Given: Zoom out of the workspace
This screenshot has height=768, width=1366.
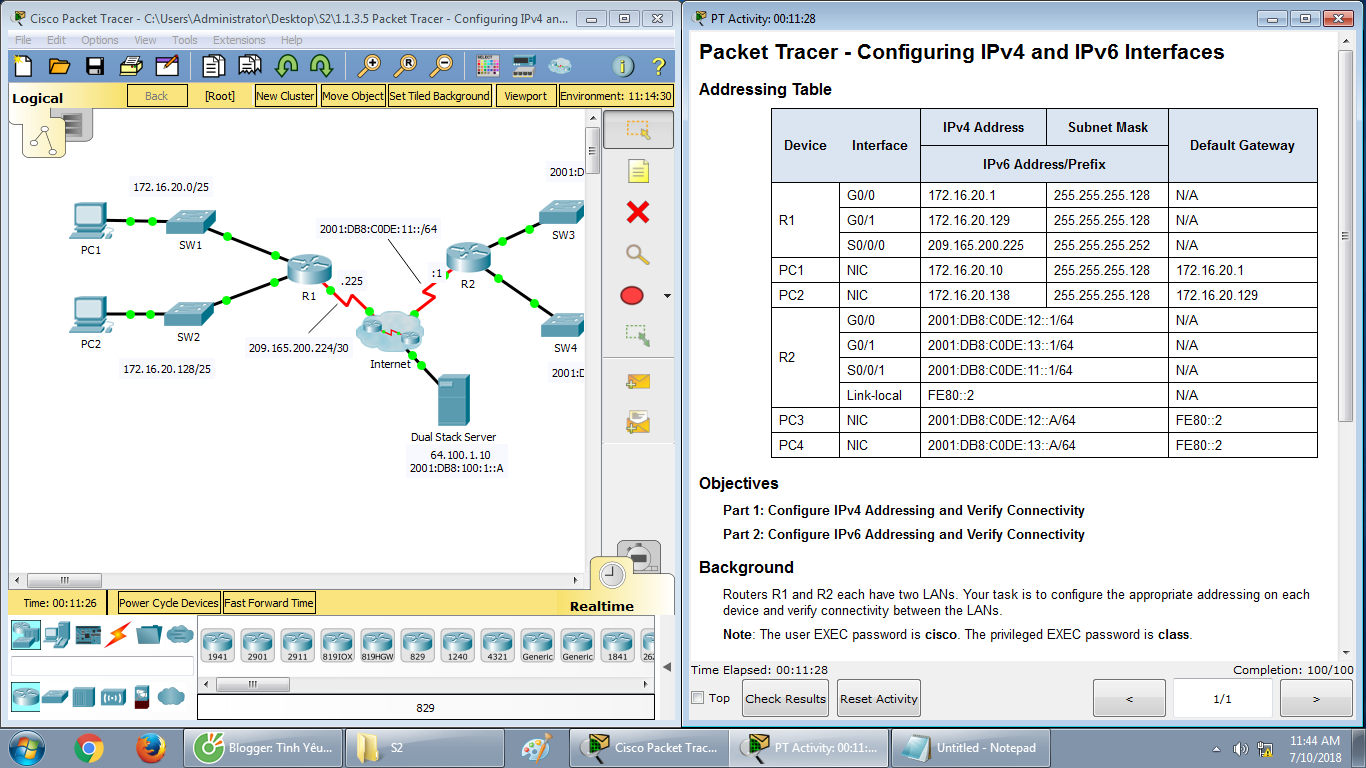Looking at the screenshot, I should pyautogui.click(x=441, y=66).
